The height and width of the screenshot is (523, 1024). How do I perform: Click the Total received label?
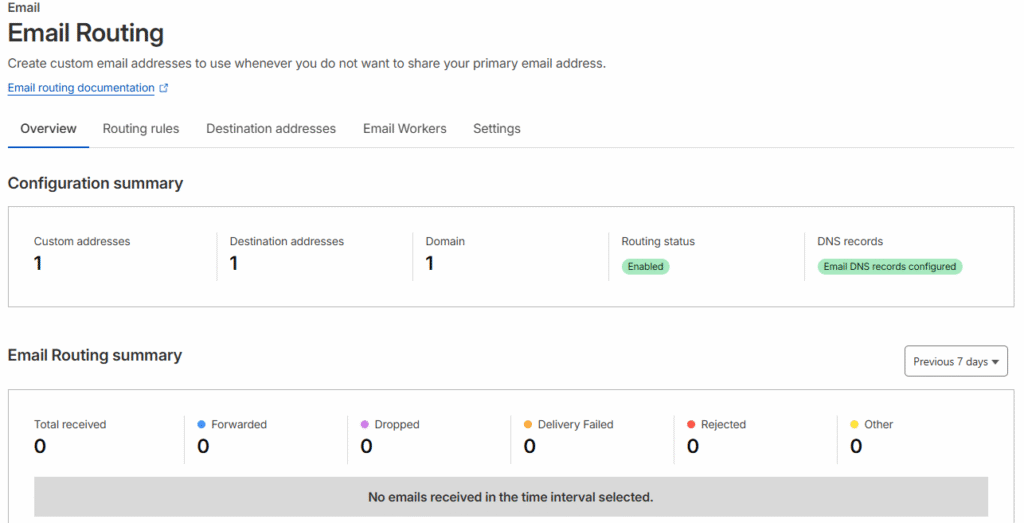(70, 424)
